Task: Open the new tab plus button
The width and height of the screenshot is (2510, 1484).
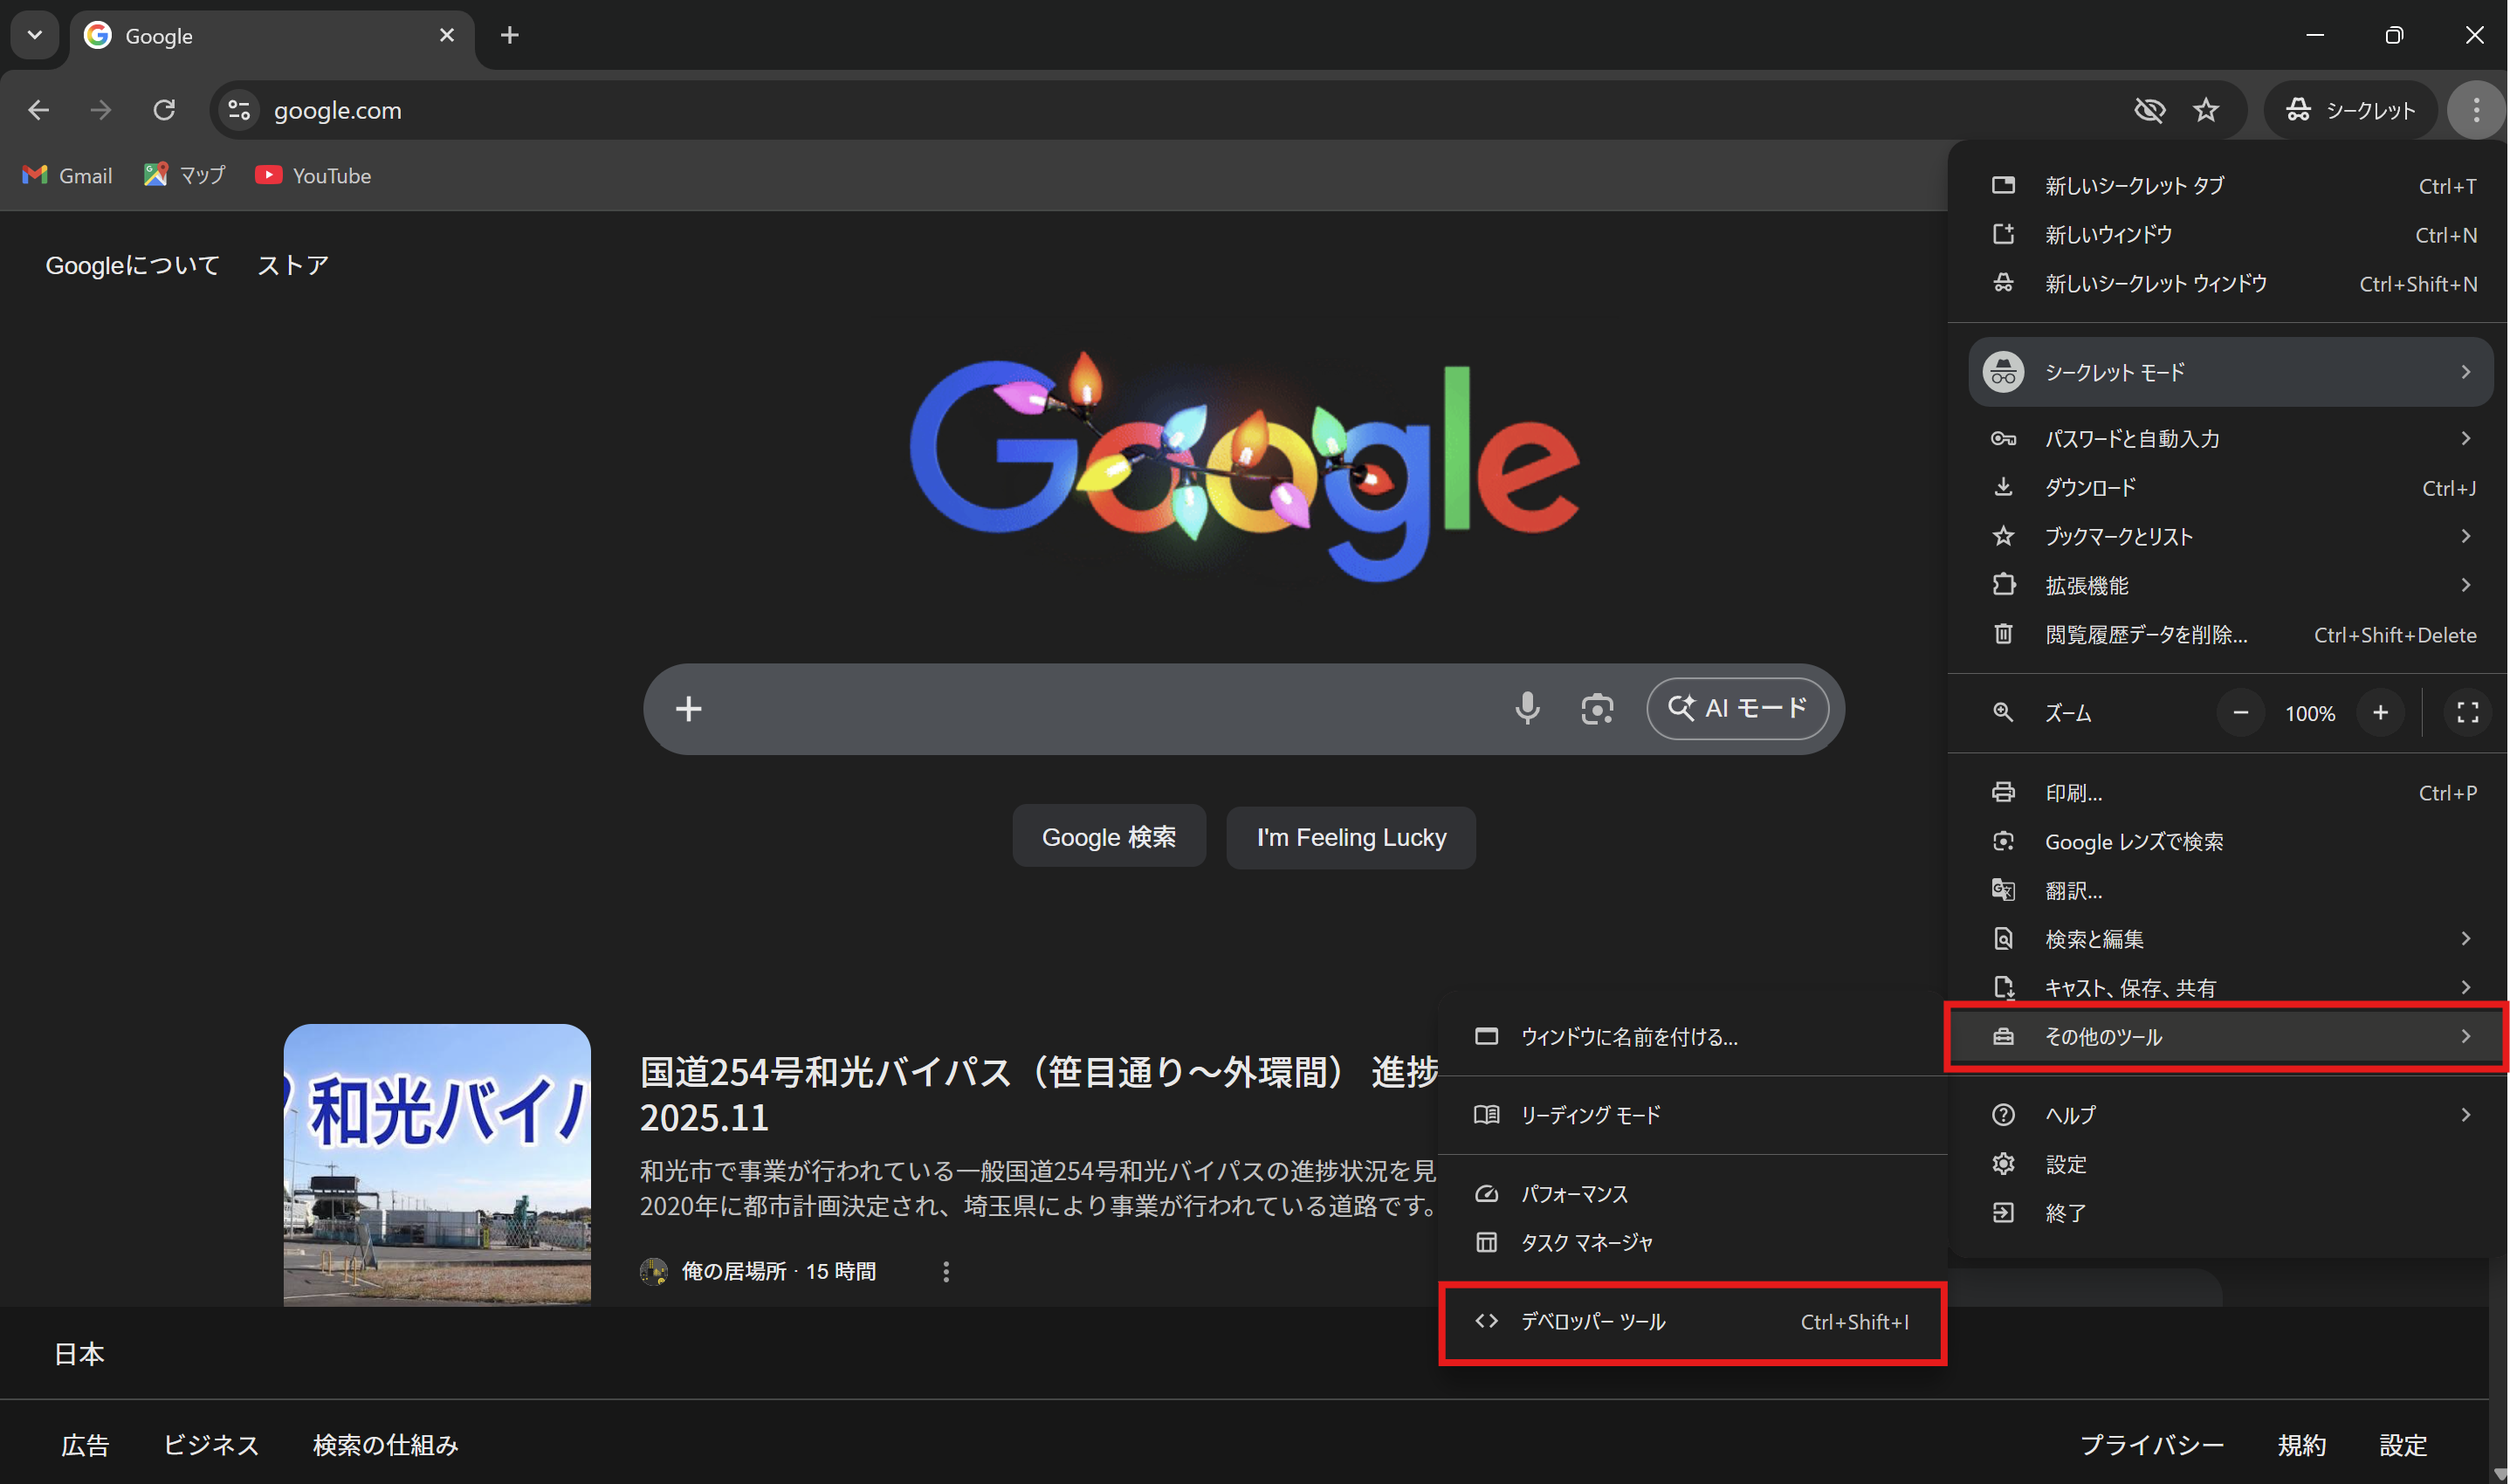Action: [x=509, y=36]
